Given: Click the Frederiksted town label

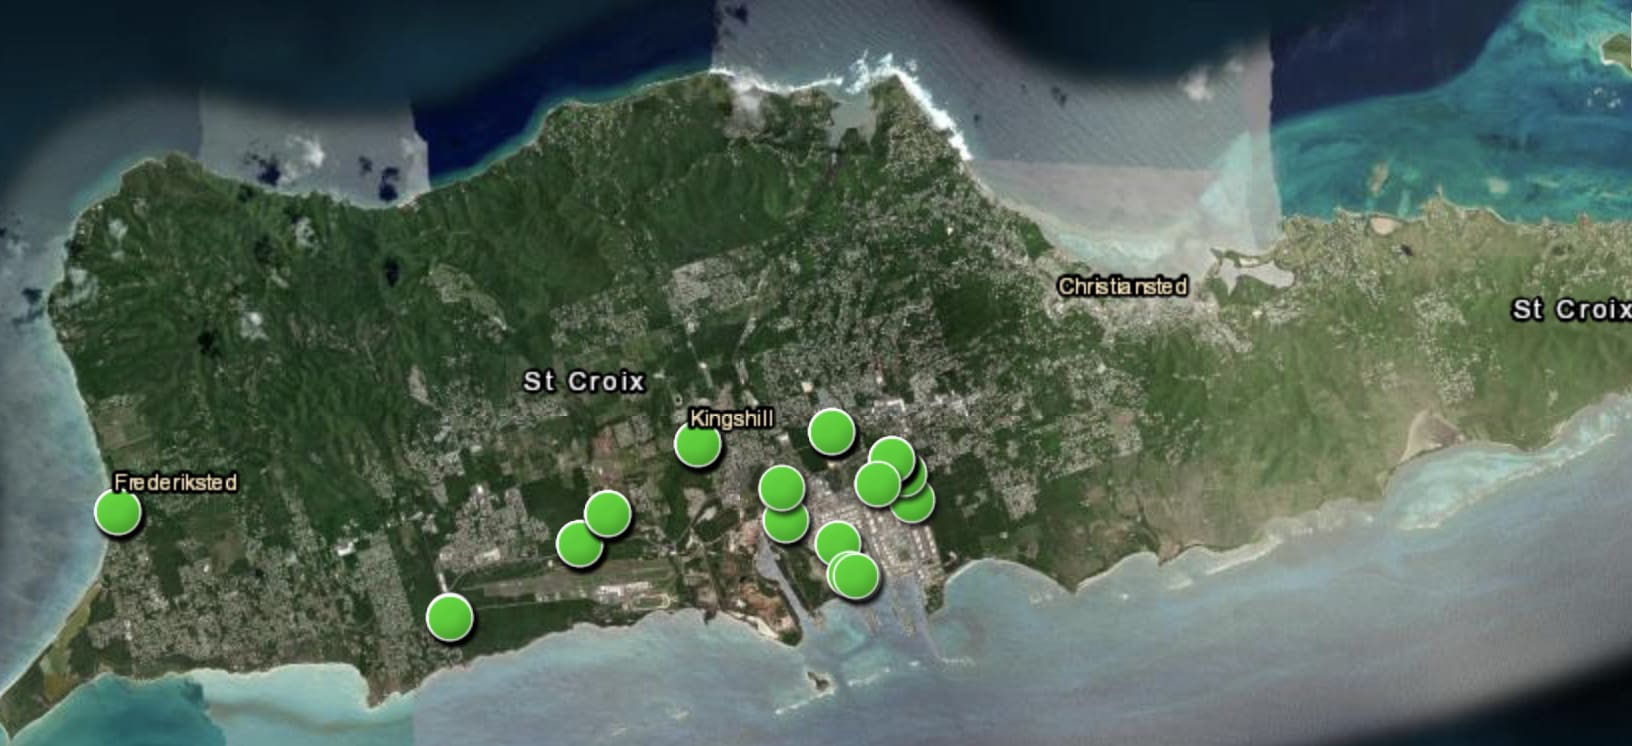Looking at the screenshot, I should tap(176, 483).
